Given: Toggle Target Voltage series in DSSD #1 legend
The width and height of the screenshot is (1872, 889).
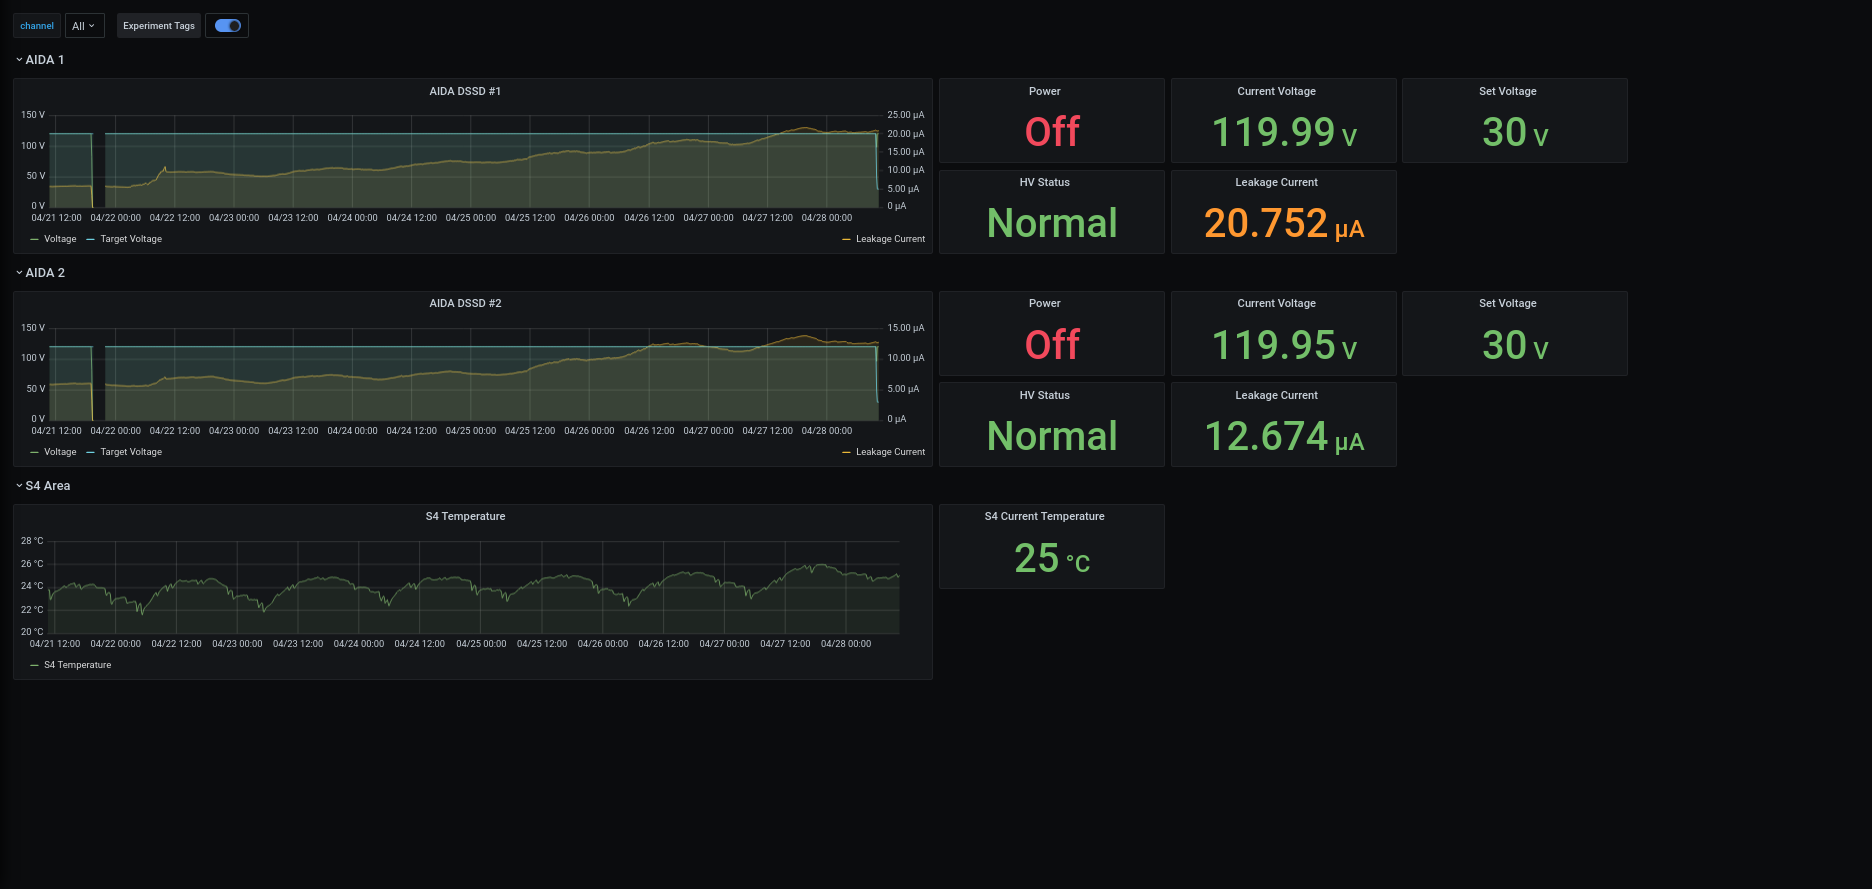Looking at the screenshot, I should (124, 239).
